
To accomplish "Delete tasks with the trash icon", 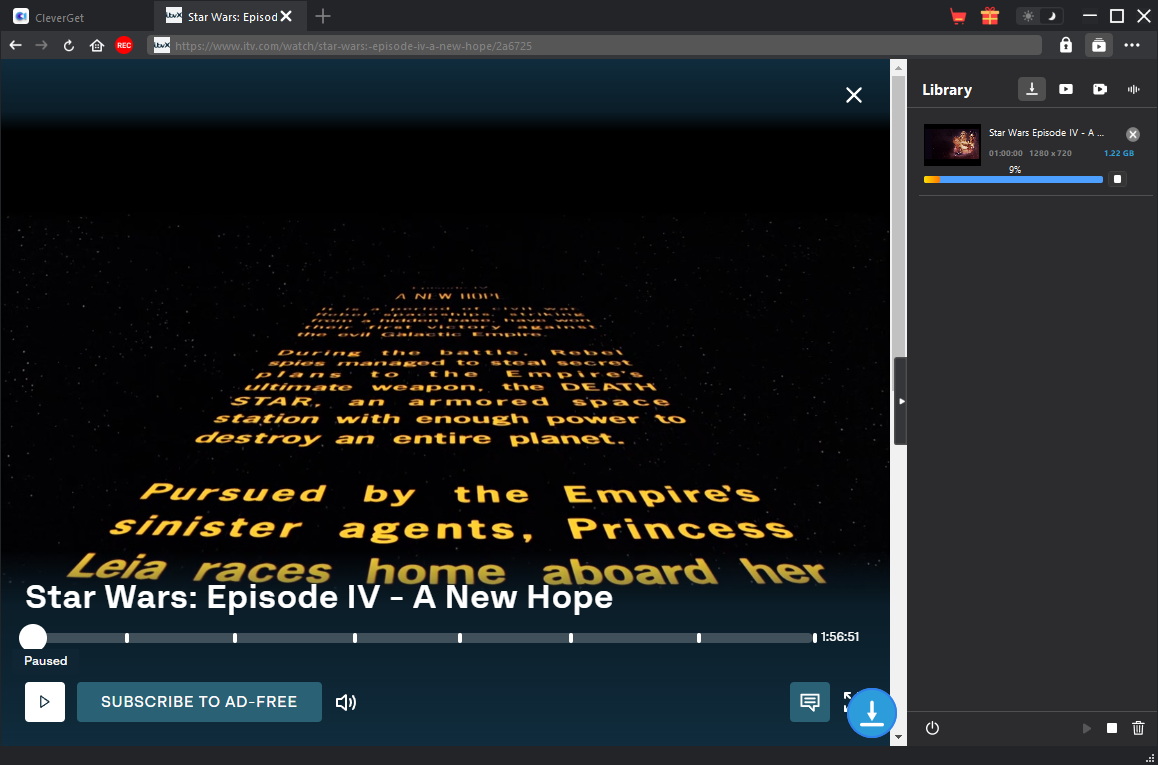I will (1138, 728).
